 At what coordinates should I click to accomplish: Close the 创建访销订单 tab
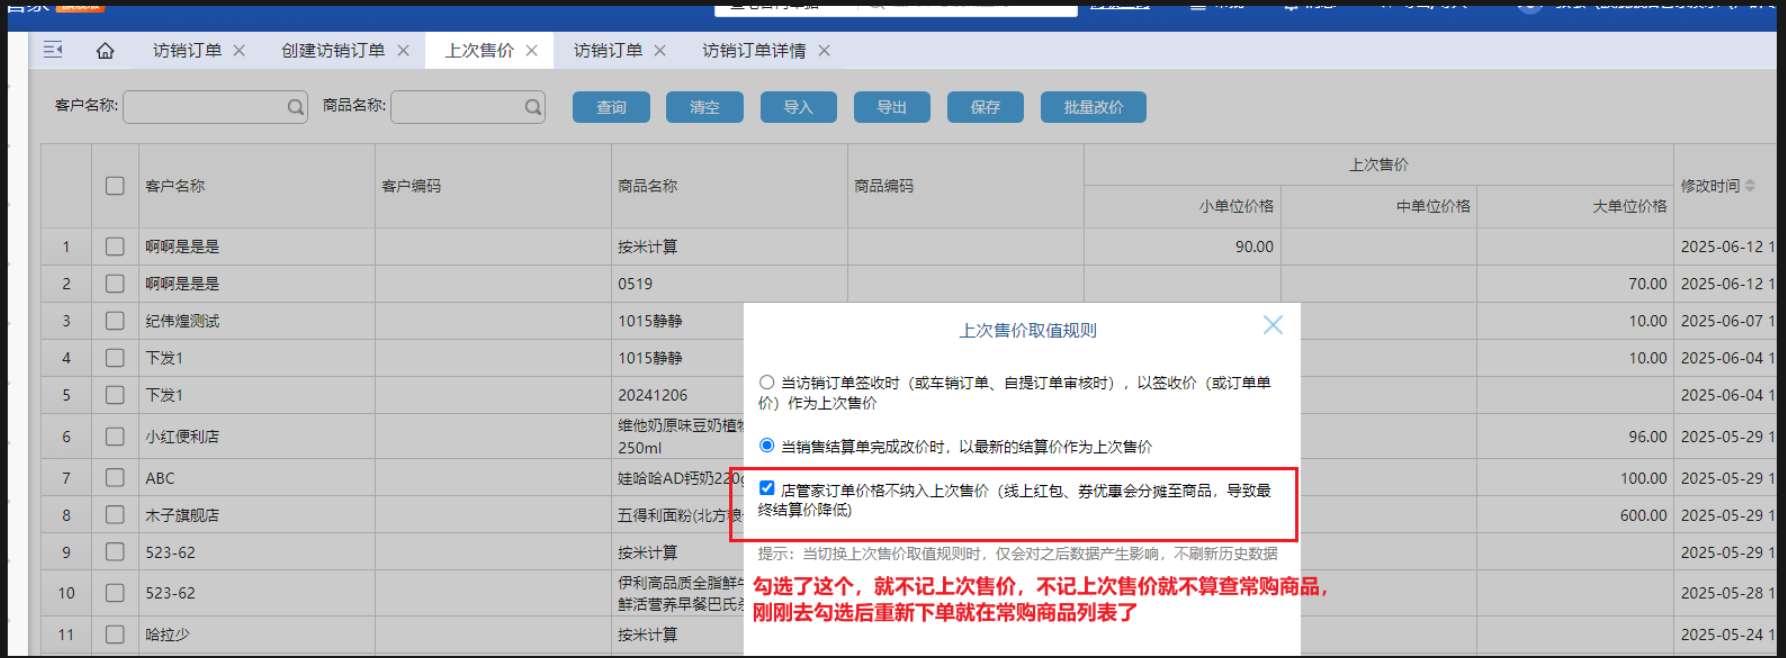pyautogui.click(x=403, y=51)
